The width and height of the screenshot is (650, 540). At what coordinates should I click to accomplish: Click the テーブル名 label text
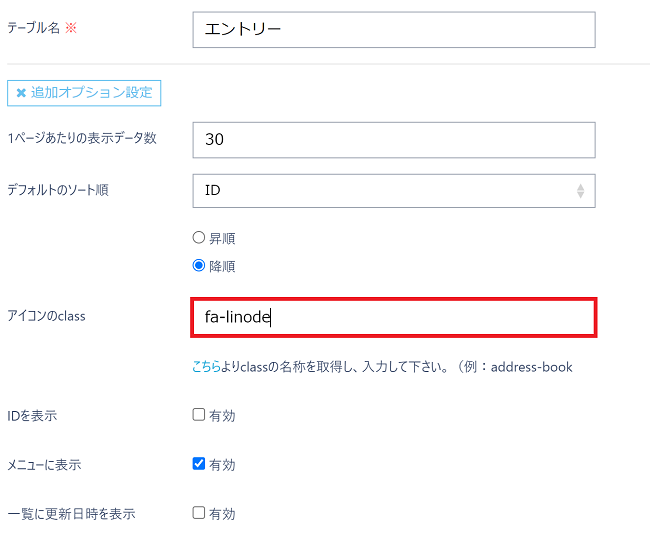33,29
